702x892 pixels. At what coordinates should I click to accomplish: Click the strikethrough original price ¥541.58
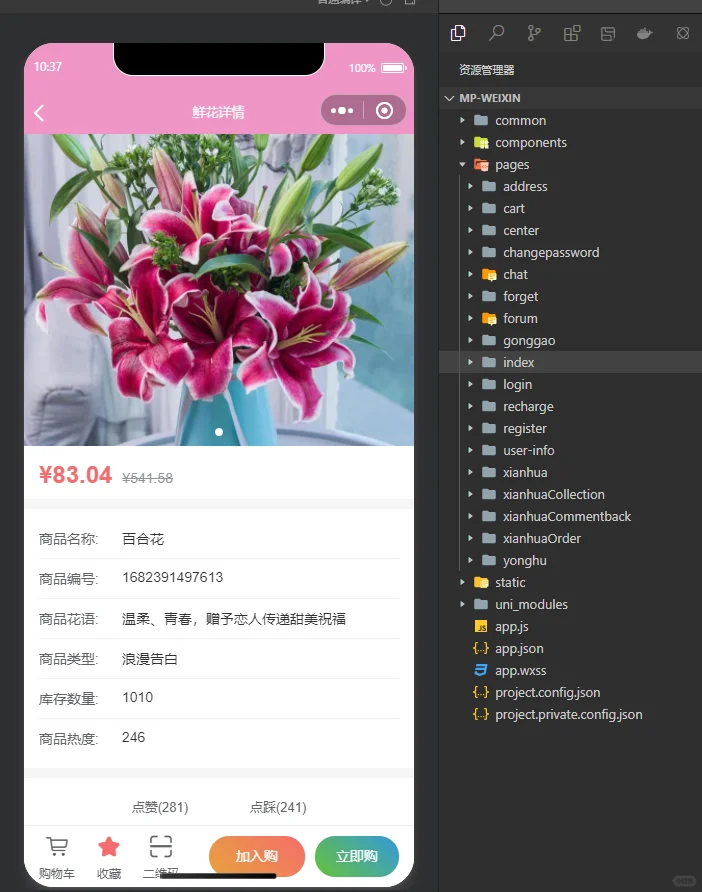147,478
